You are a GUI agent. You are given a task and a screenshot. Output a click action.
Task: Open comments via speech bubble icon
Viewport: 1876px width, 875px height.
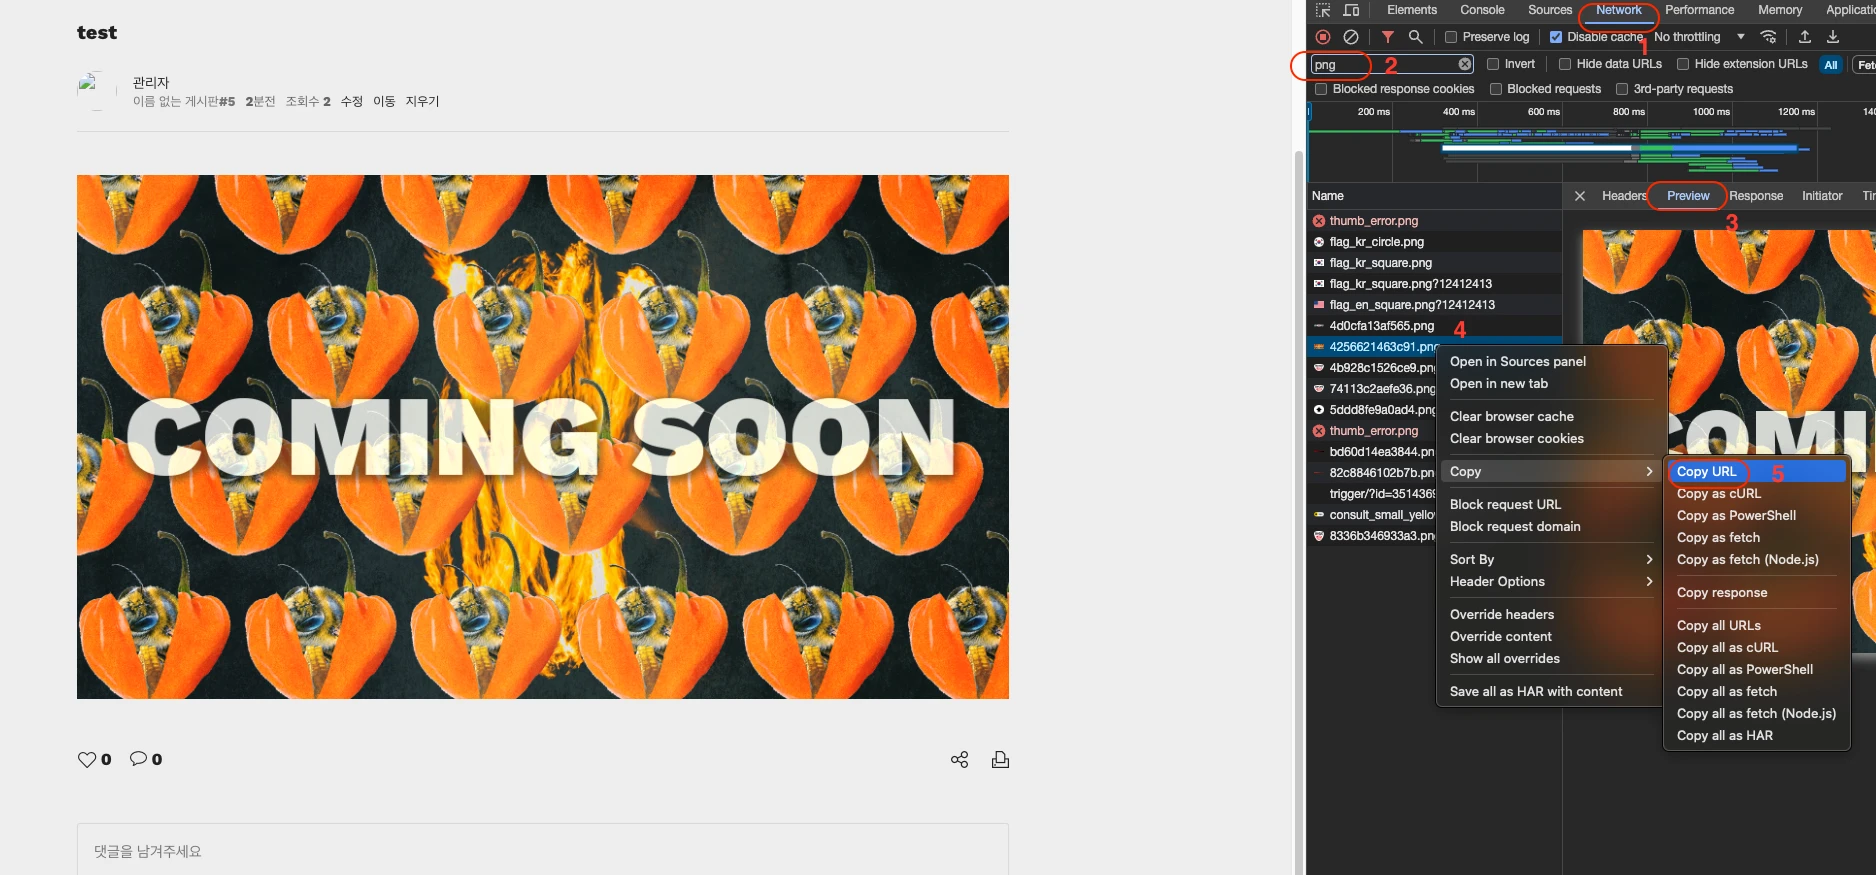coord(139,759)
